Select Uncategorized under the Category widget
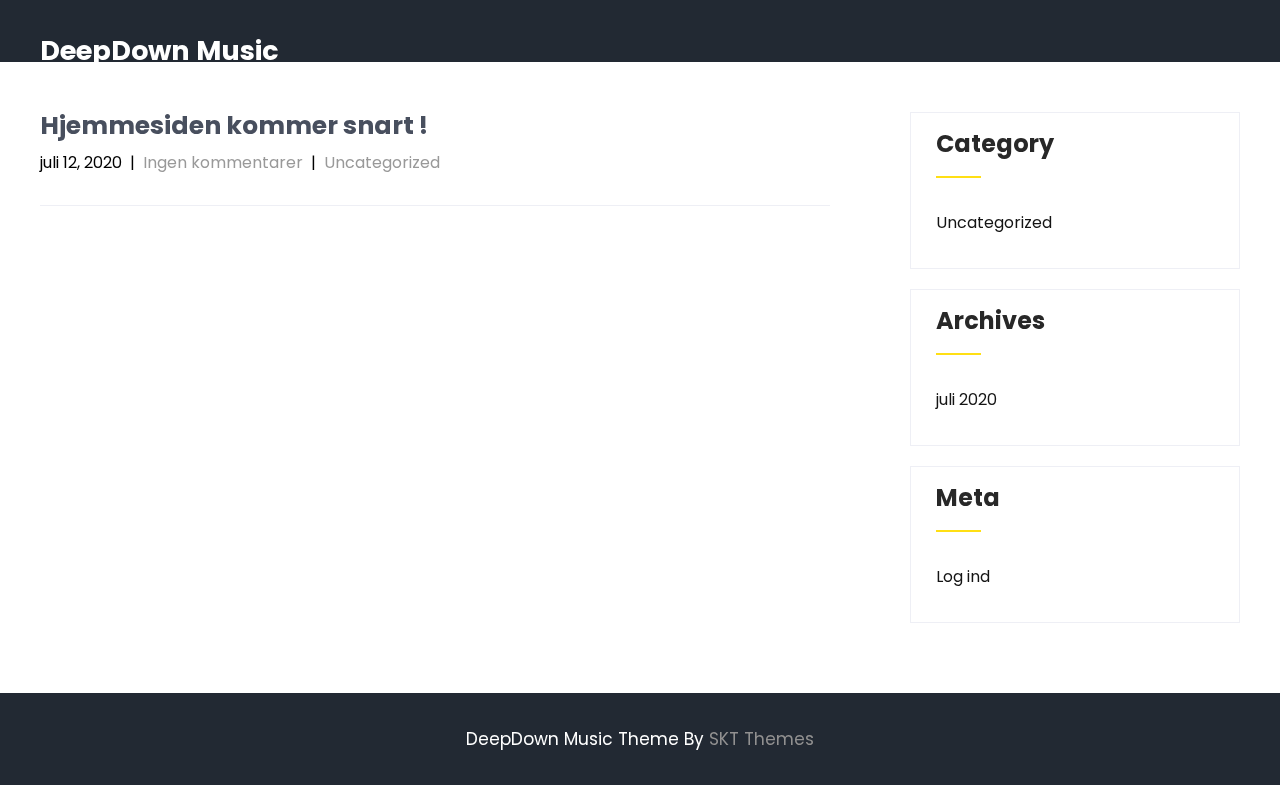The image size is (1280, 800). tap(993, 223)
